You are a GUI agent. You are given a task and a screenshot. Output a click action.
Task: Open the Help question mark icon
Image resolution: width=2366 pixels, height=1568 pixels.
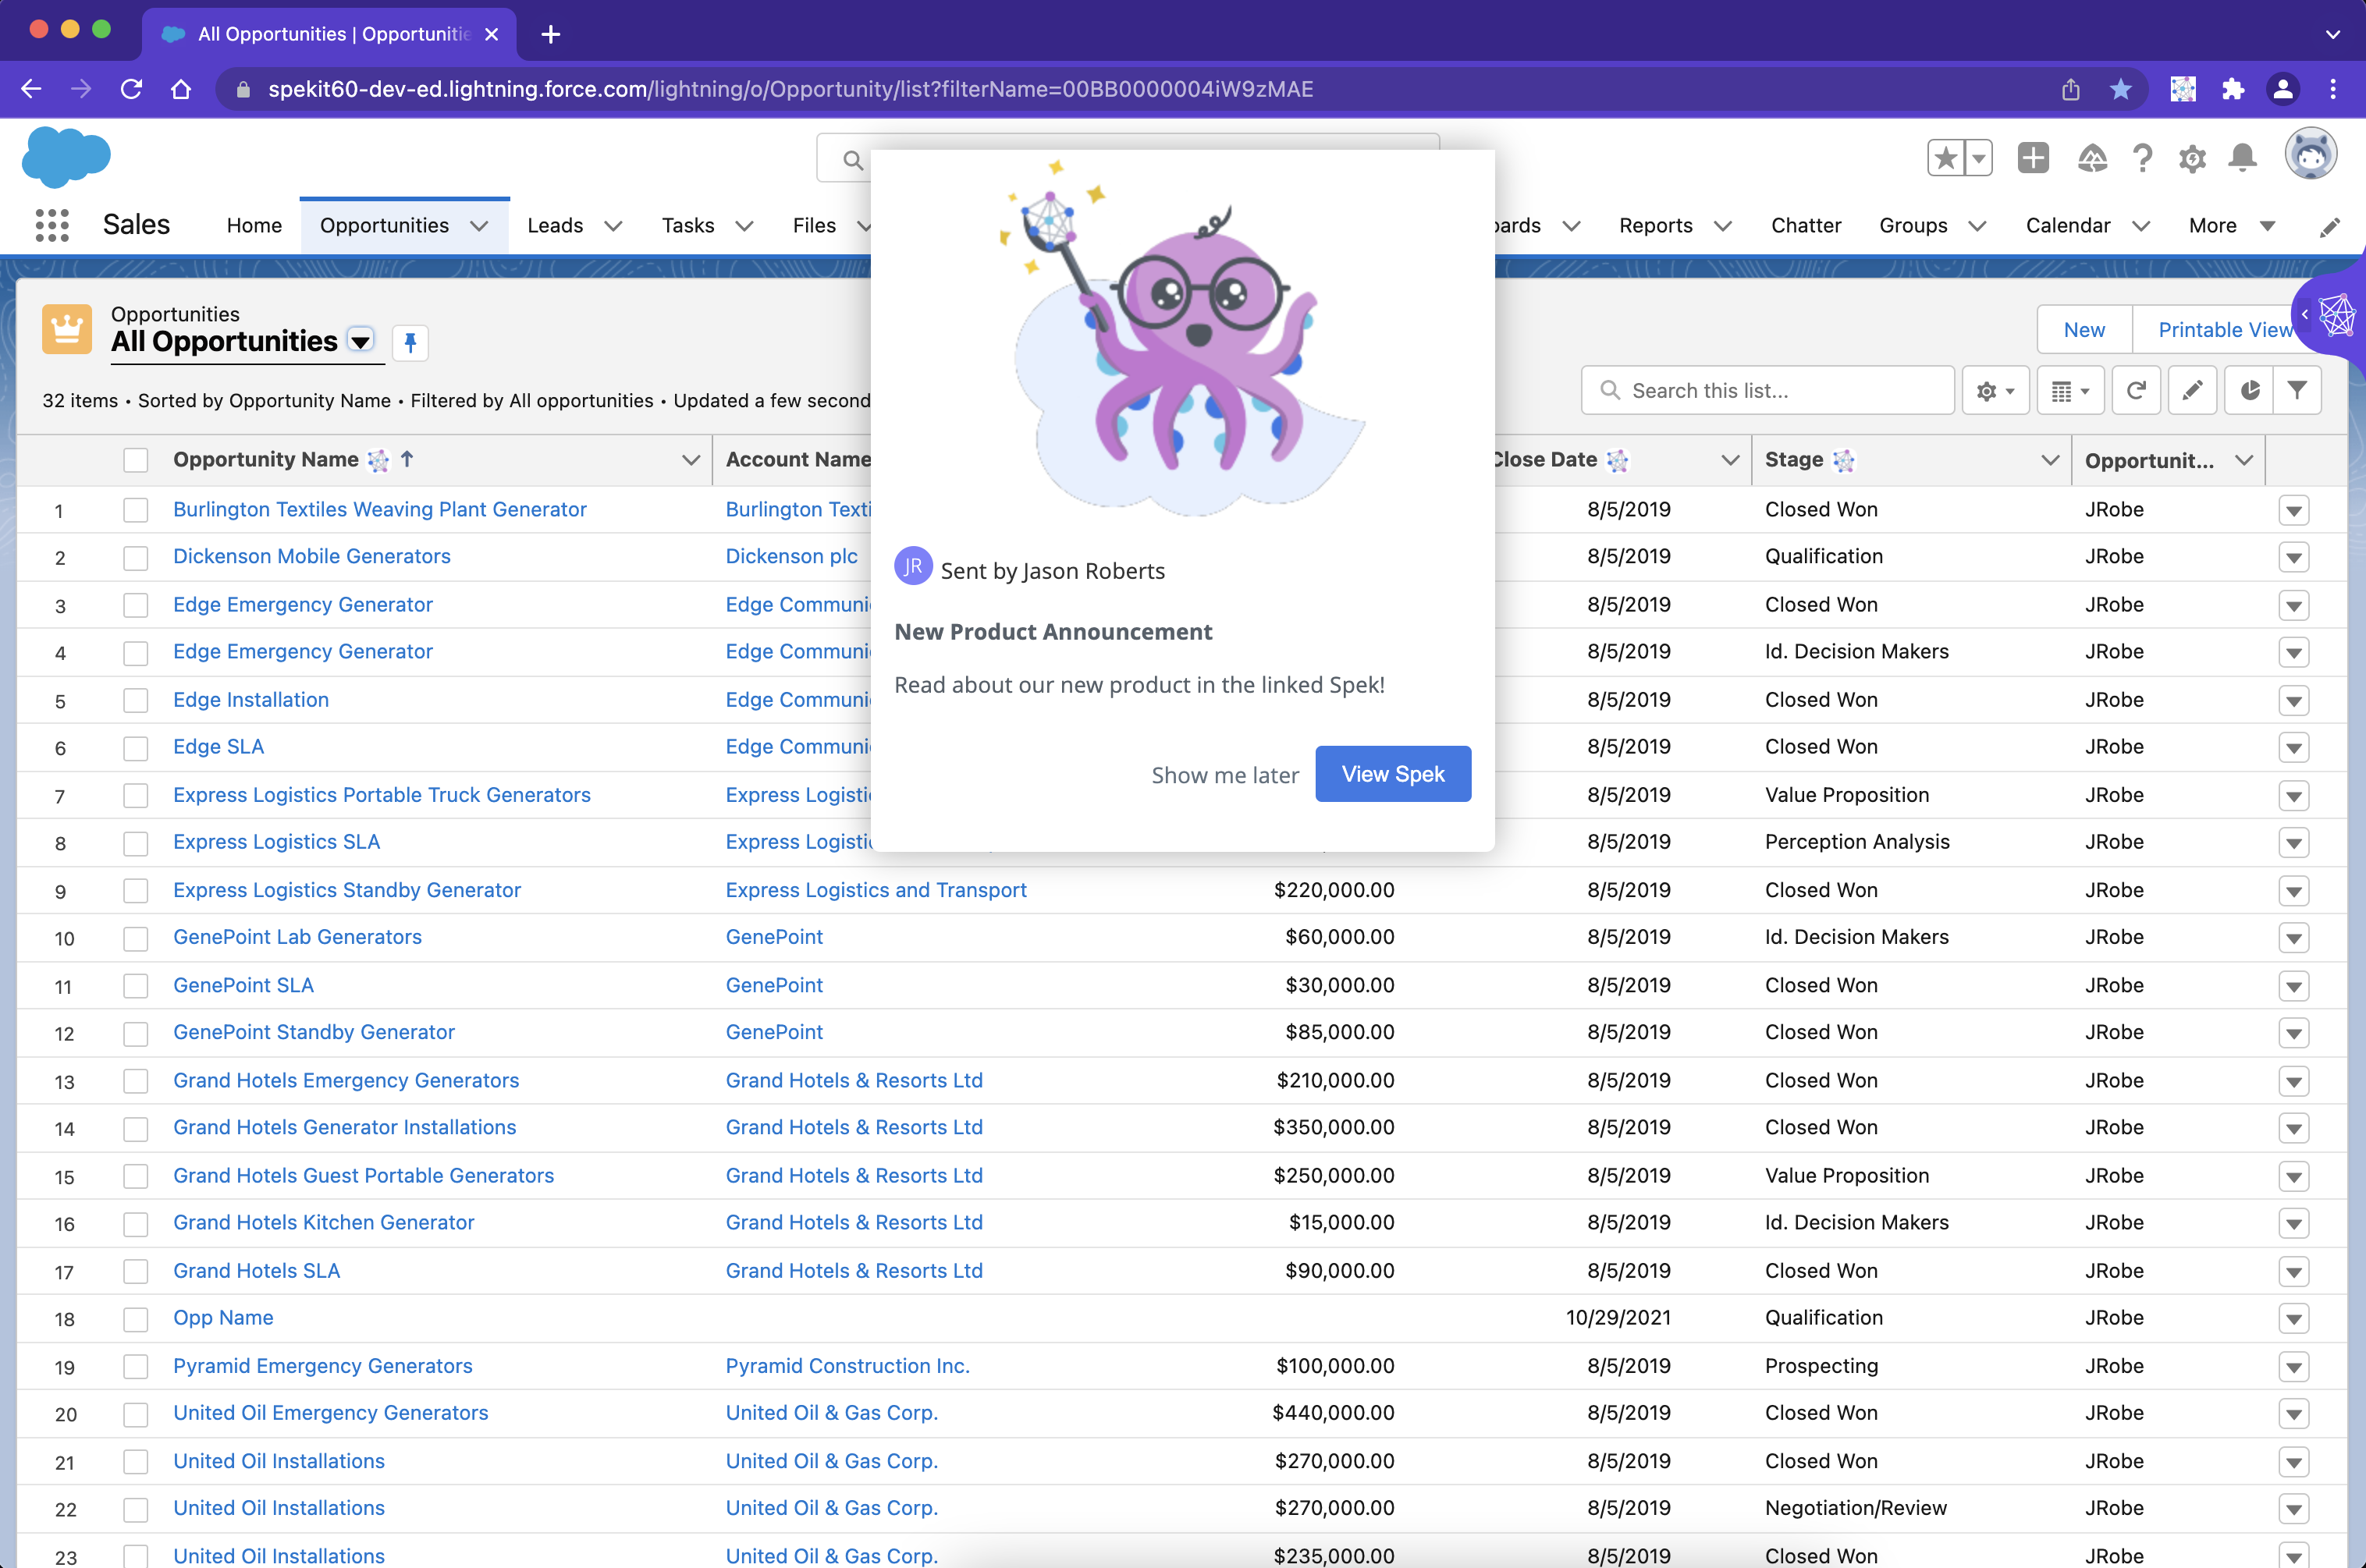2142,158
